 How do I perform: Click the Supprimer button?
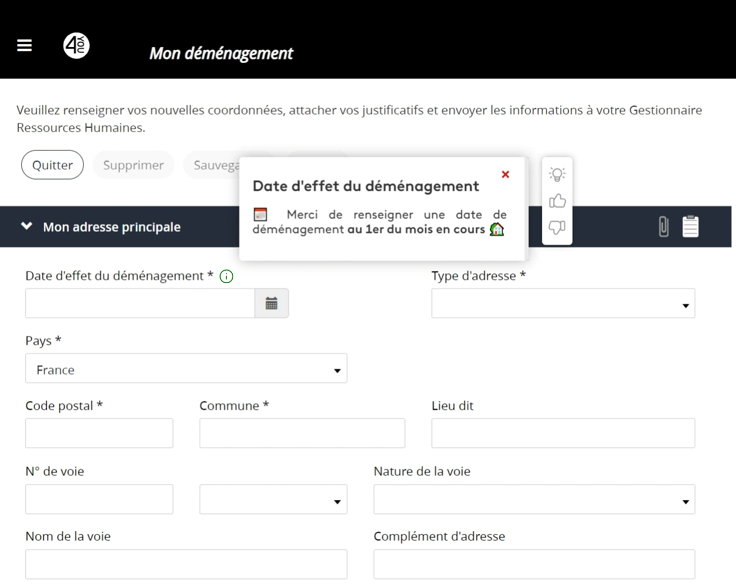pos(133,165)
